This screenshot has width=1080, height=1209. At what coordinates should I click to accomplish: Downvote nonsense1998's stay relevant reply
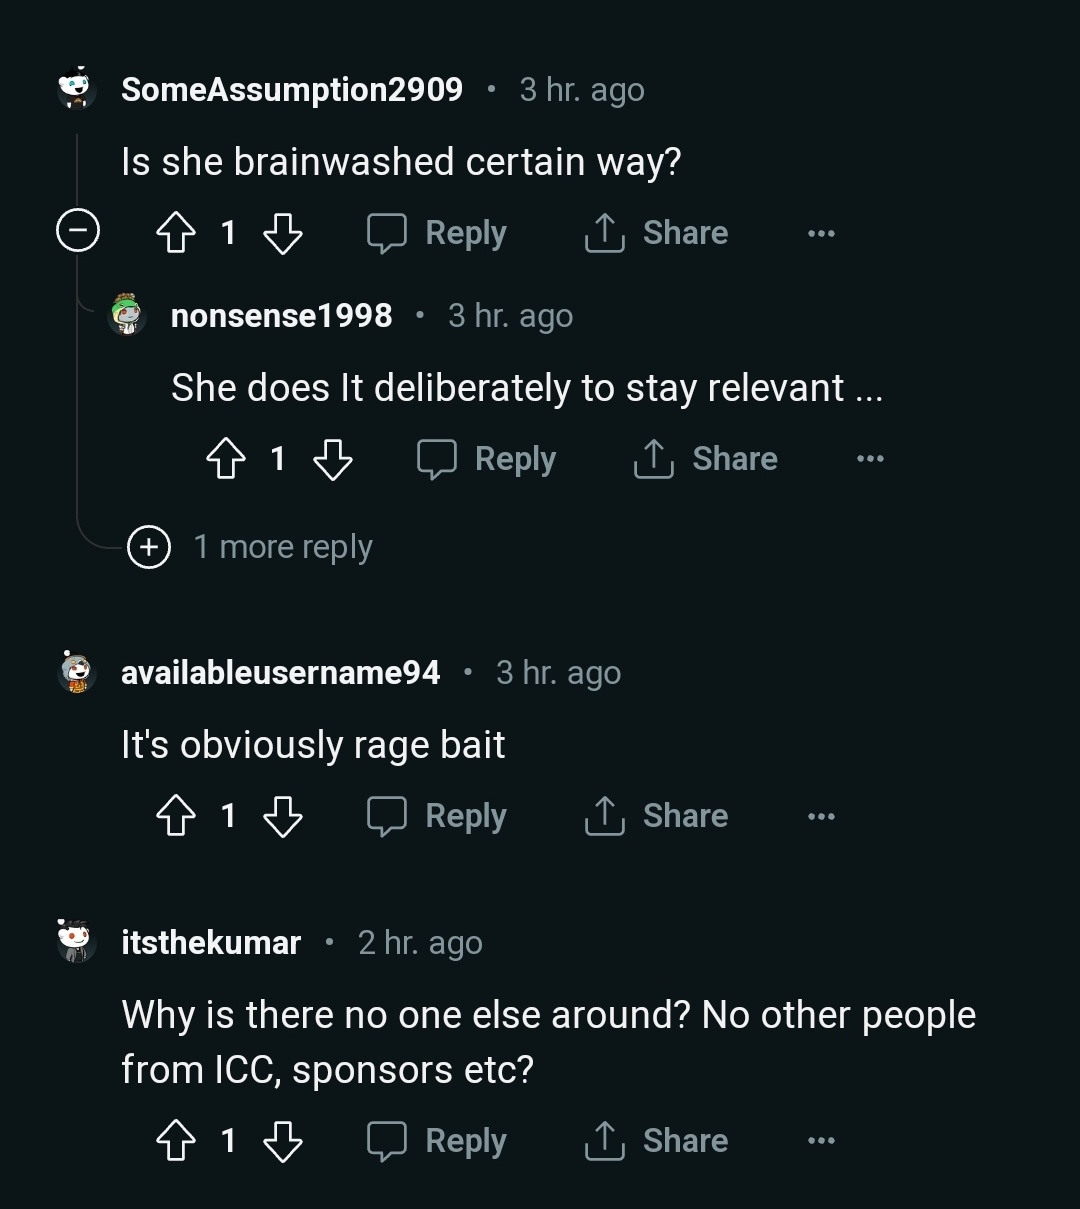(x=332, y=460)
